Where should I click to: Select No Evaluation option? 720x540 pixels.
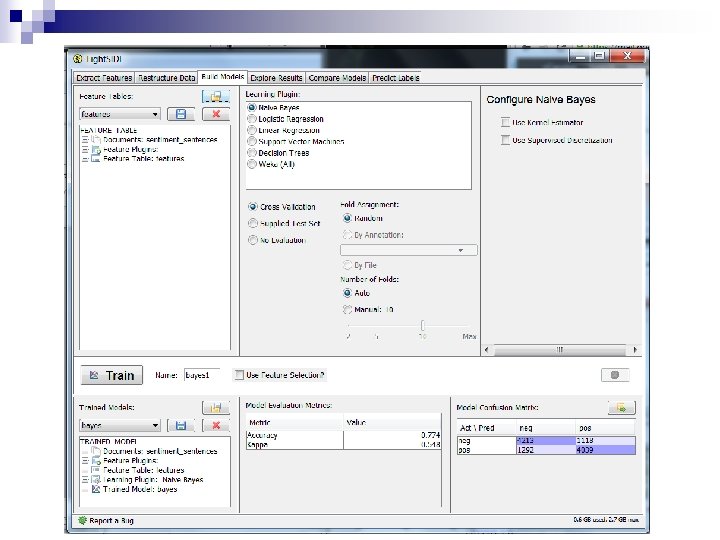[x=253, y=240]
